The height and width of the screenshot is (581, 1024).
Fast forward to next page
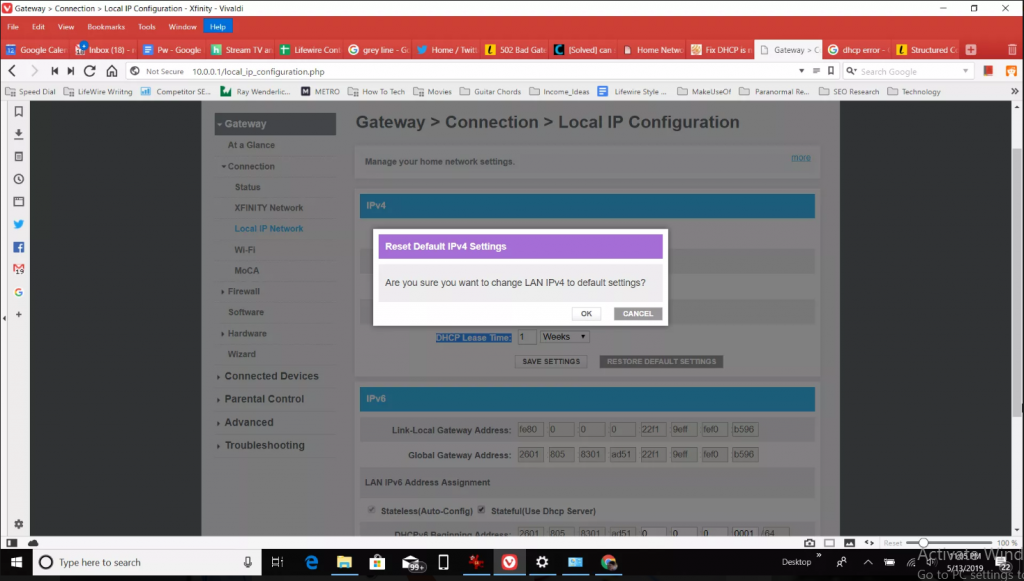pos(71,71)
